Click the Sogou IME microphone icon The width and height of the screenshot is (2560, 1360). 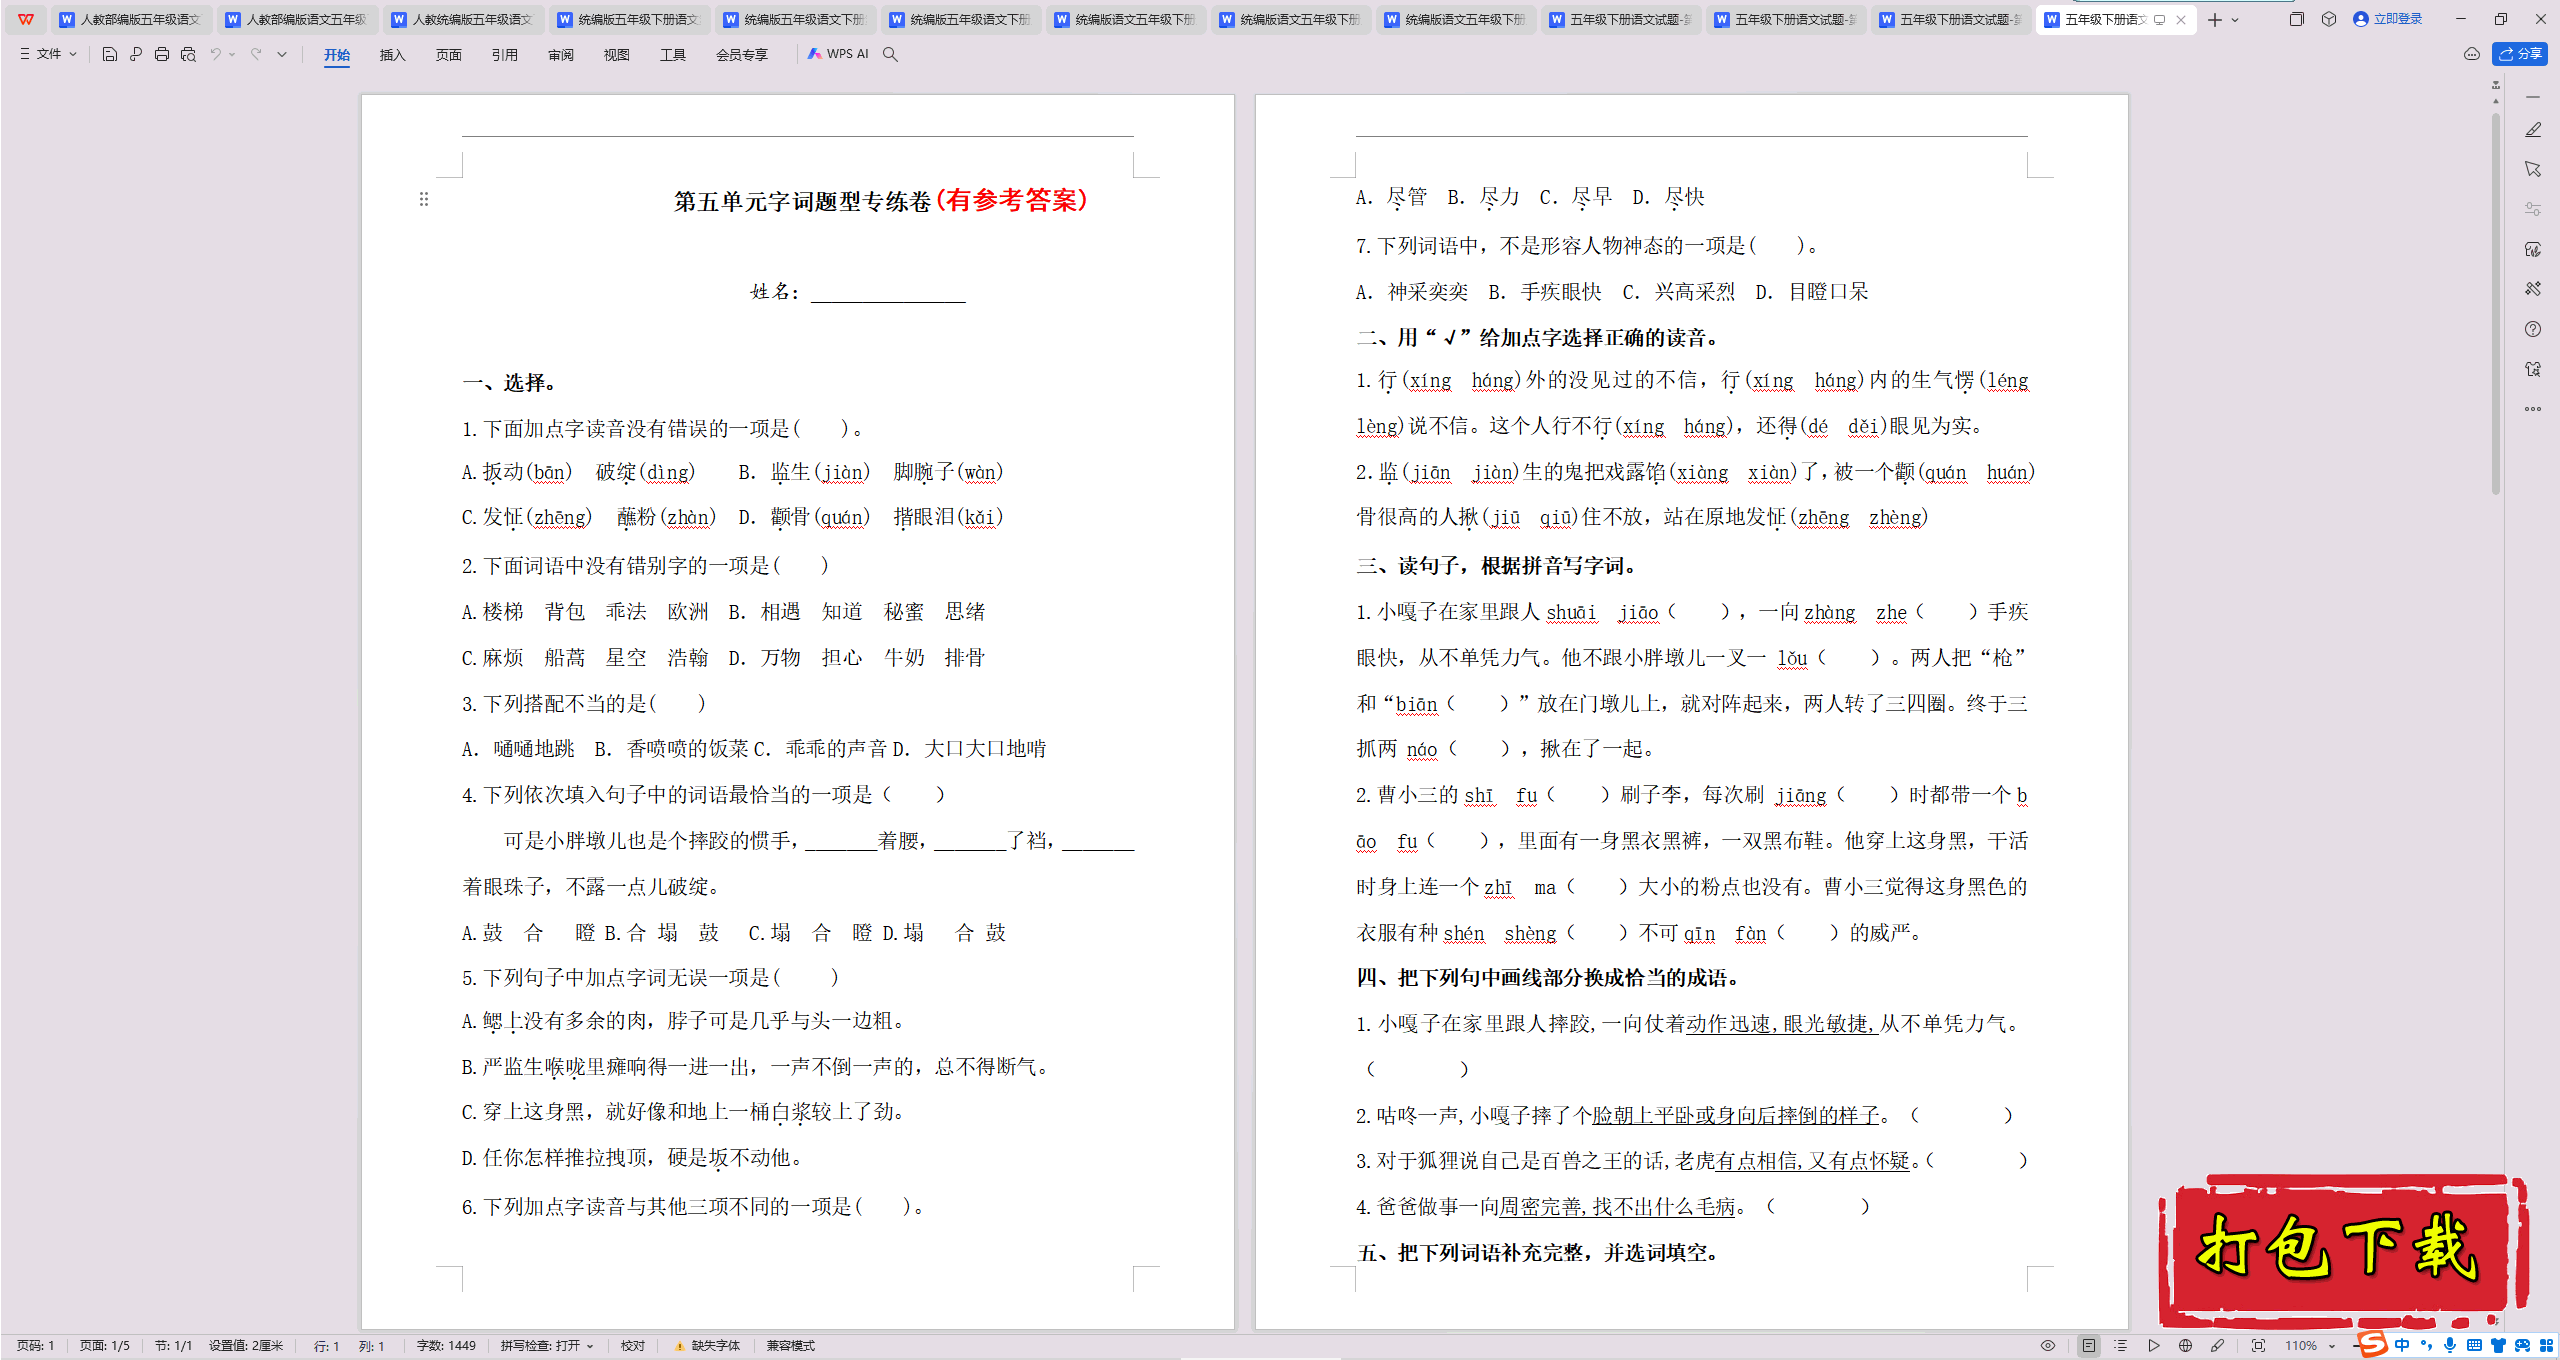[x=2449, y=1346]
